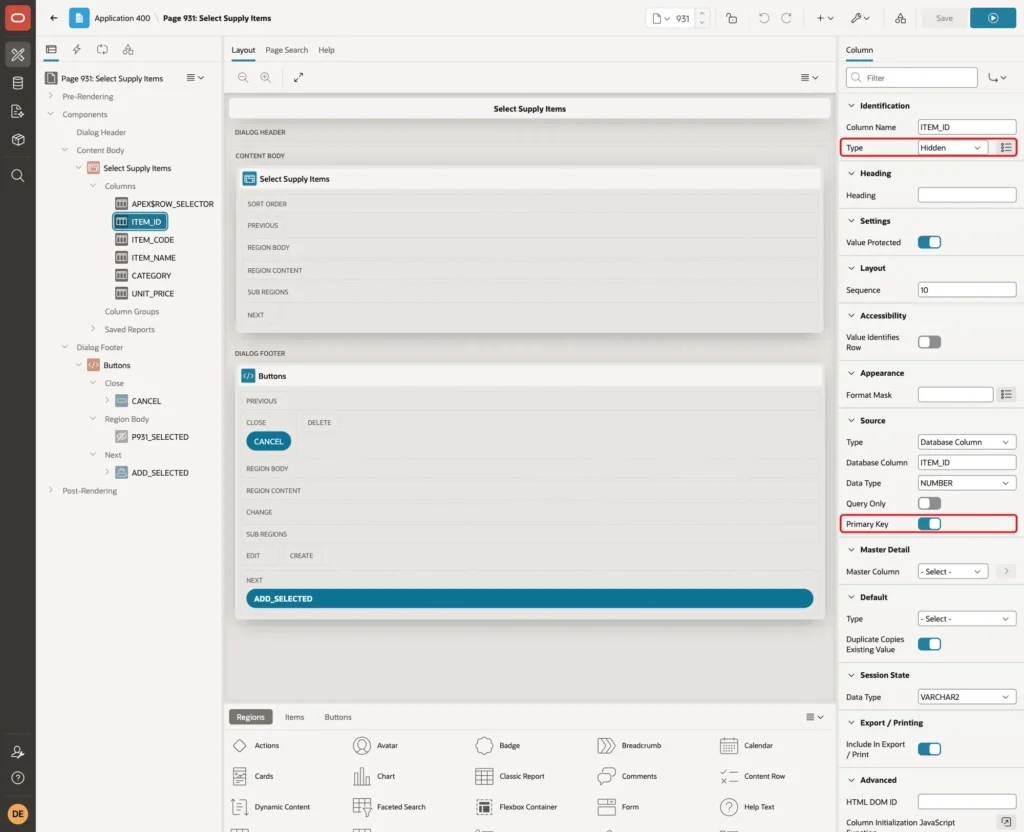This screenshot has height=832, width=1024.
Task: Toggle Value Identifies Row switch
Action: [929, 342]
